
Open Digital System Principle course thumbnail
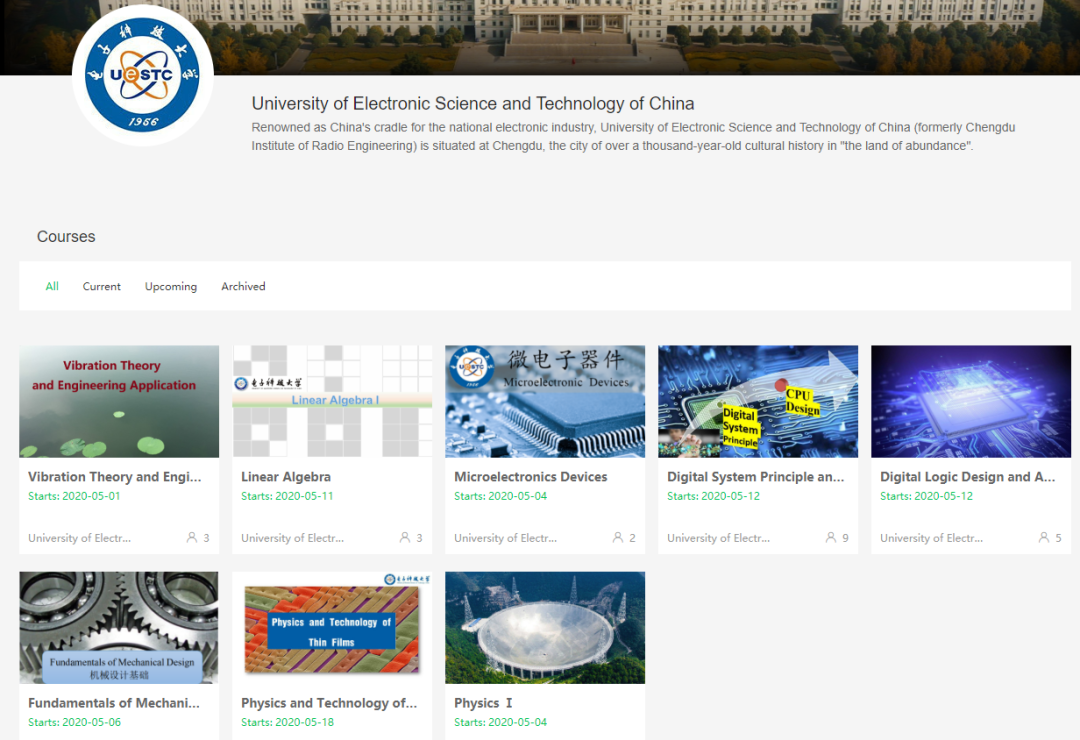coord(758,402)
